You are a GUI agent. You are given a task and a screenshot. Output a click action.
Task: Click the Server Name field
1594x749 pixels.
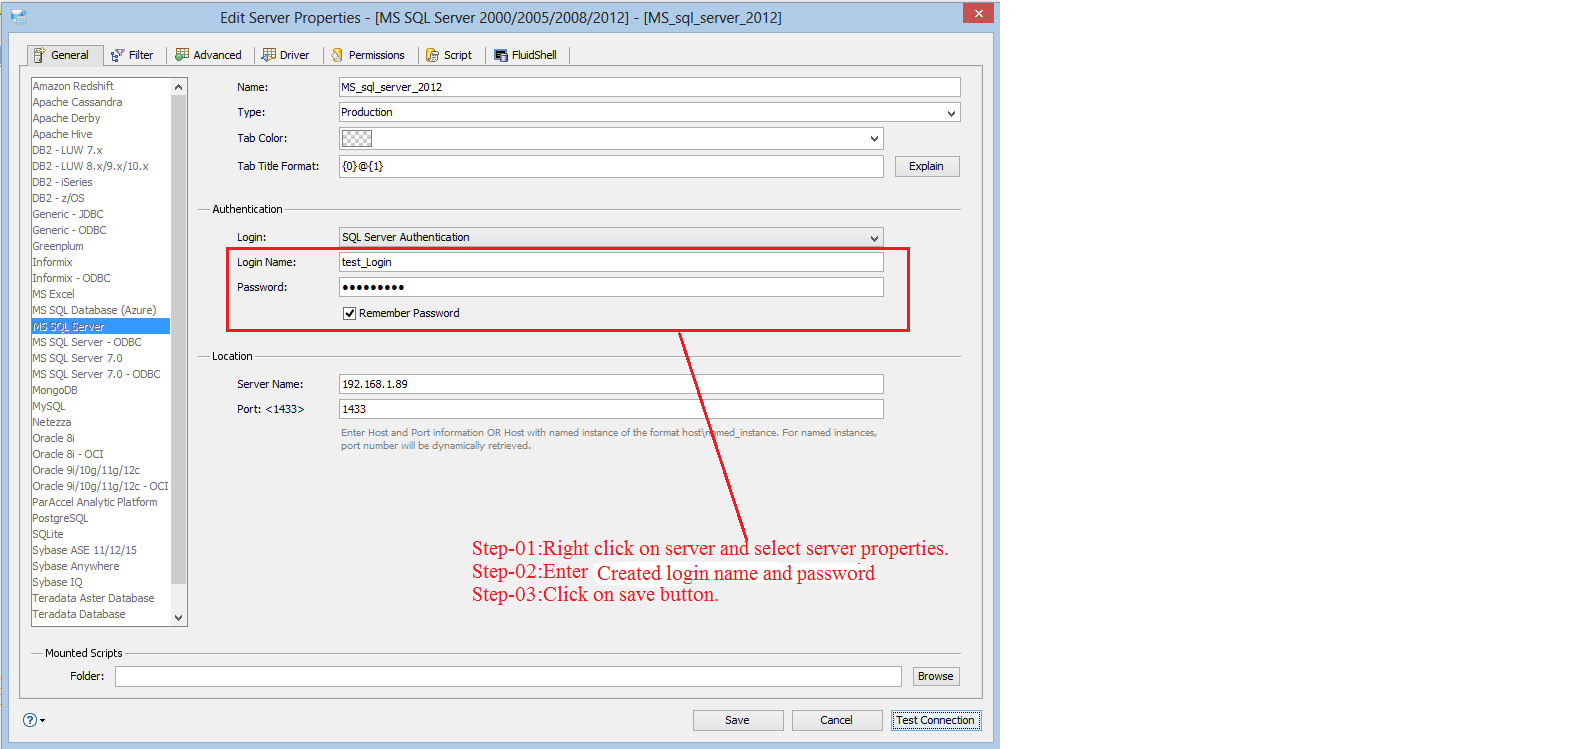[x=611, y=384]
